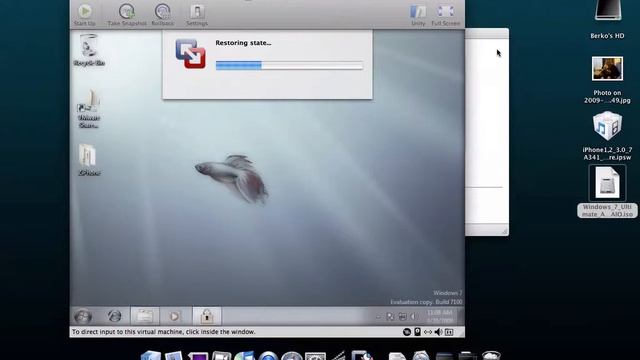Select Berko's HD drive on Mac desktop

coord(607,20)
